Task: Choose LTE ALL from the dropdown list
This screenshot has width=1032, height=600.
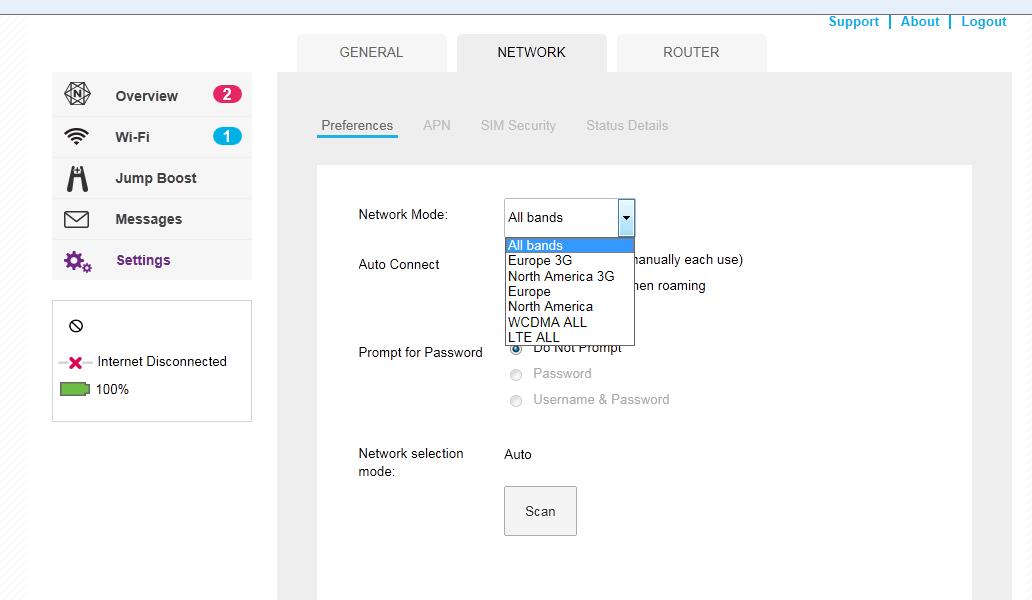Action: click(534, 337)
